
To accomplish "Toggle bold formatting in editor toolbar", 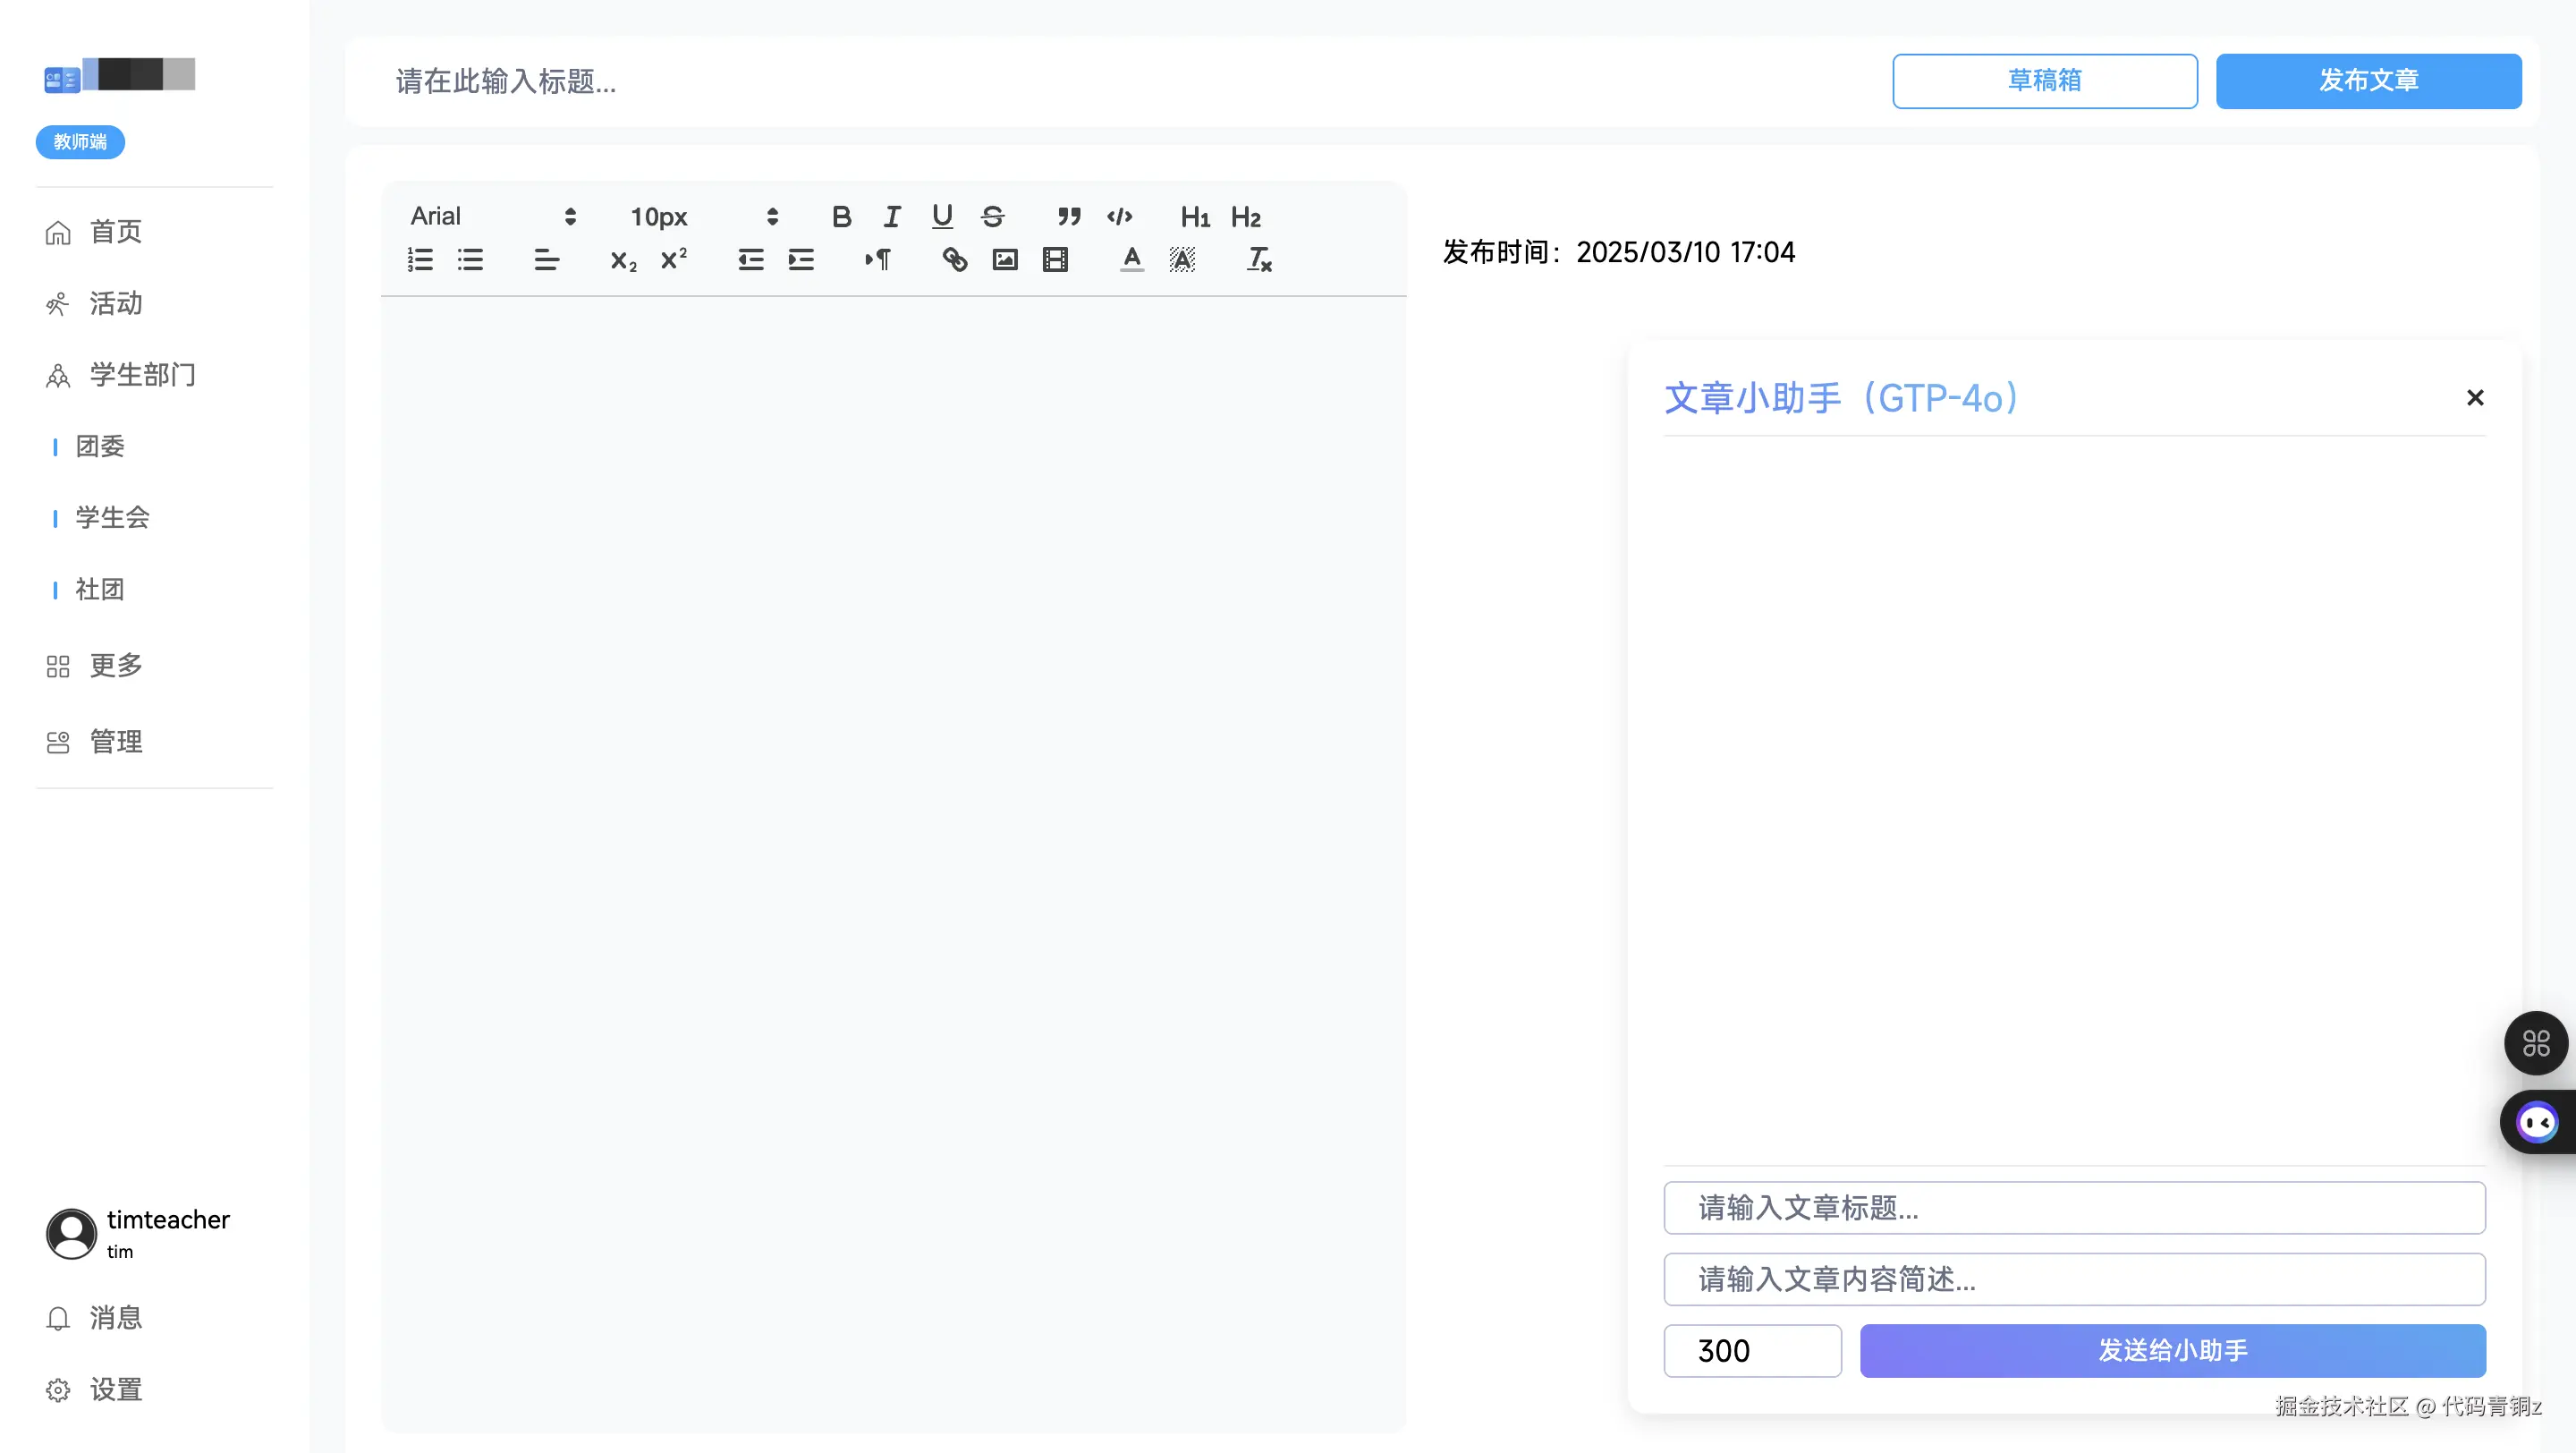I will (x=841, y=216).
